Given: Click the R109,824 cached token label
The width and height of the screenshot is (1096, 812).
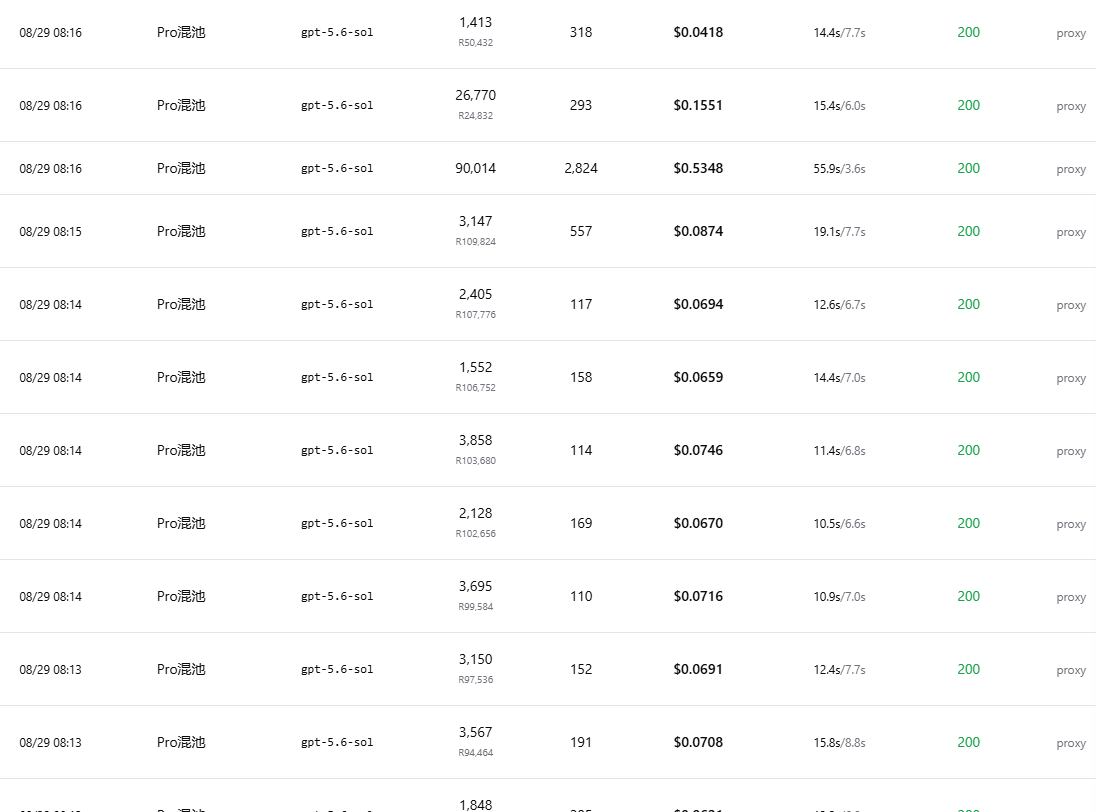Looking at the screenshot, I should 475,242.
